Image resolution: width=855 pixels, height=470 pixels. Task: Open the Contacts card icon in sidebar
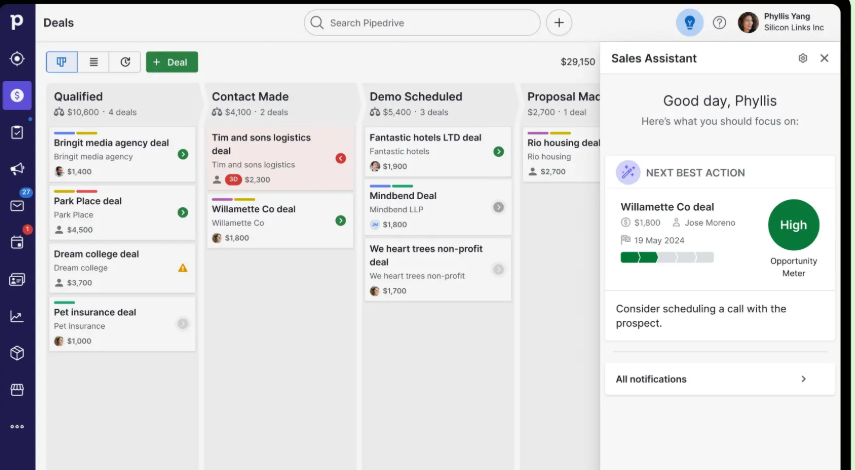[x=17, y=279]
